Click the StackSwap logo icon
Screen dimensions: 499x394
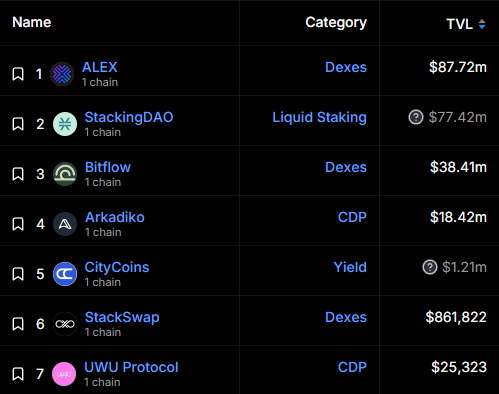coord(65,324)
